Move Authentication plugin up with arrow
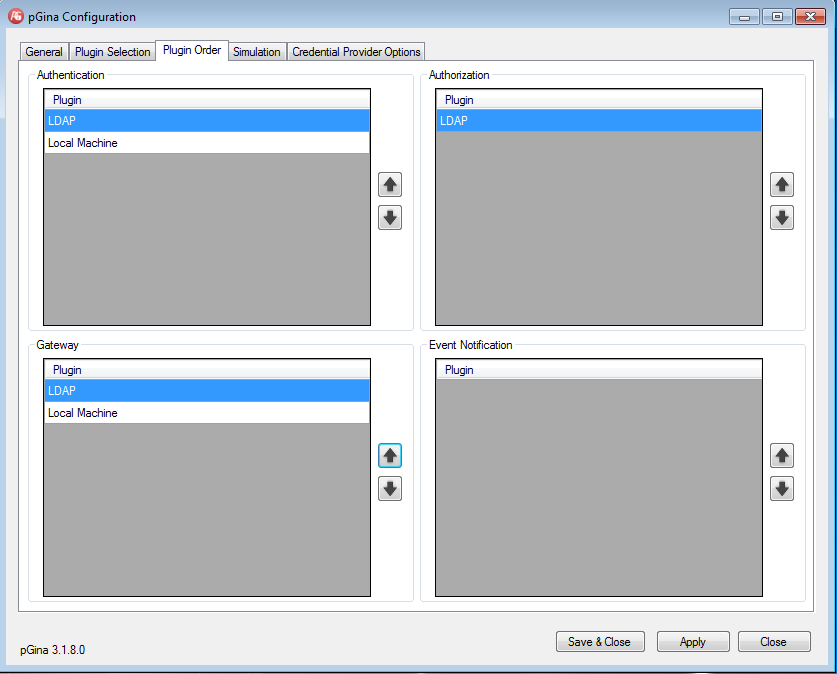 click(390, 185)
